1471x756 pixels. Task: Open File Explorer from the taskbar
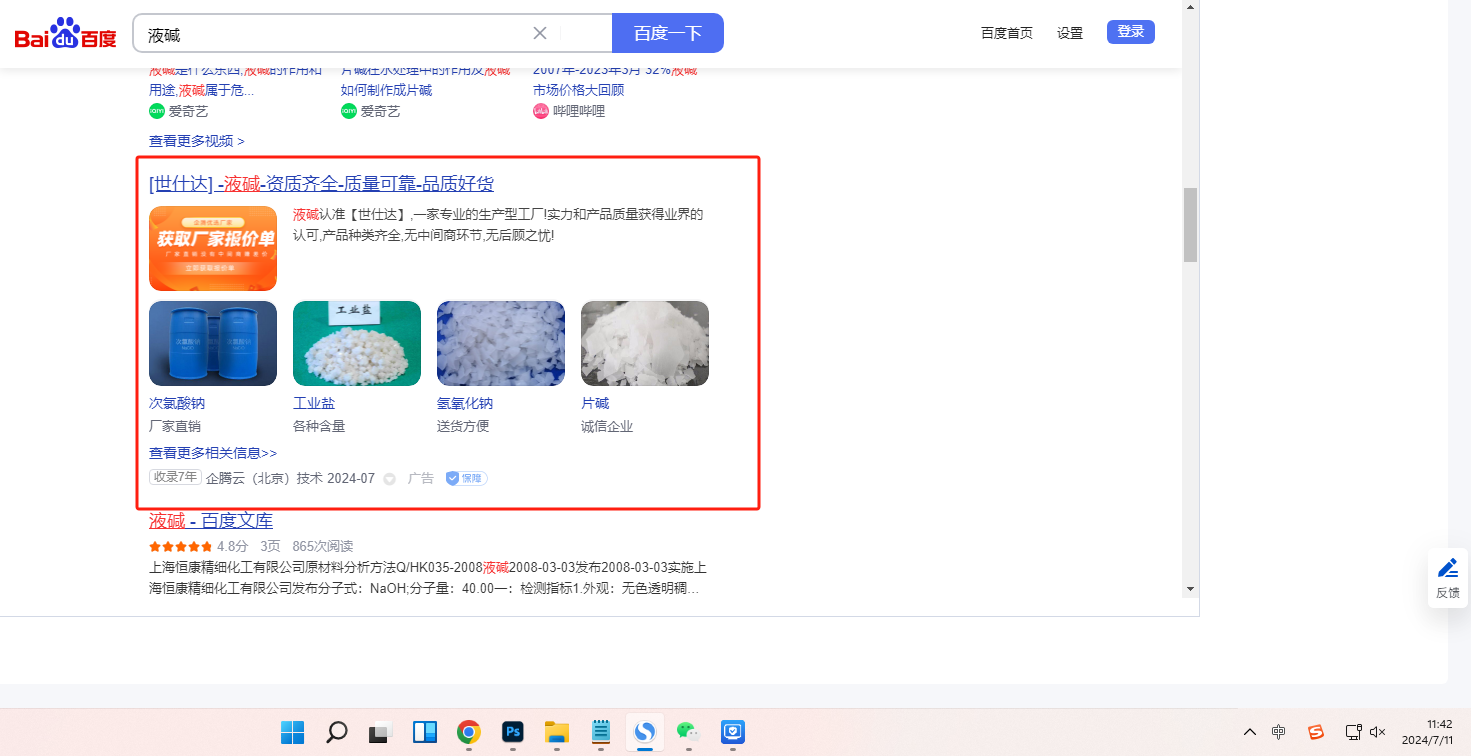pyautogui.click(x=557, y=732)
